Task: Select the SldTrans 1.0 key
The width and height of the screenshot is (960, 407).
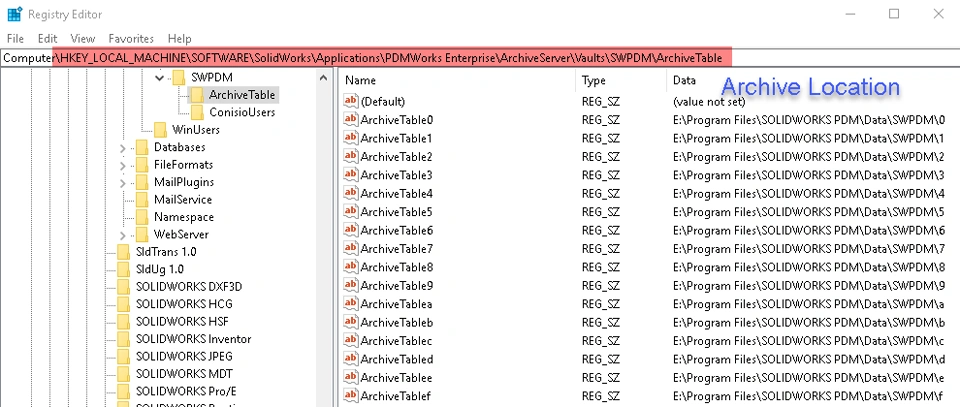Action: pos(166,252)
